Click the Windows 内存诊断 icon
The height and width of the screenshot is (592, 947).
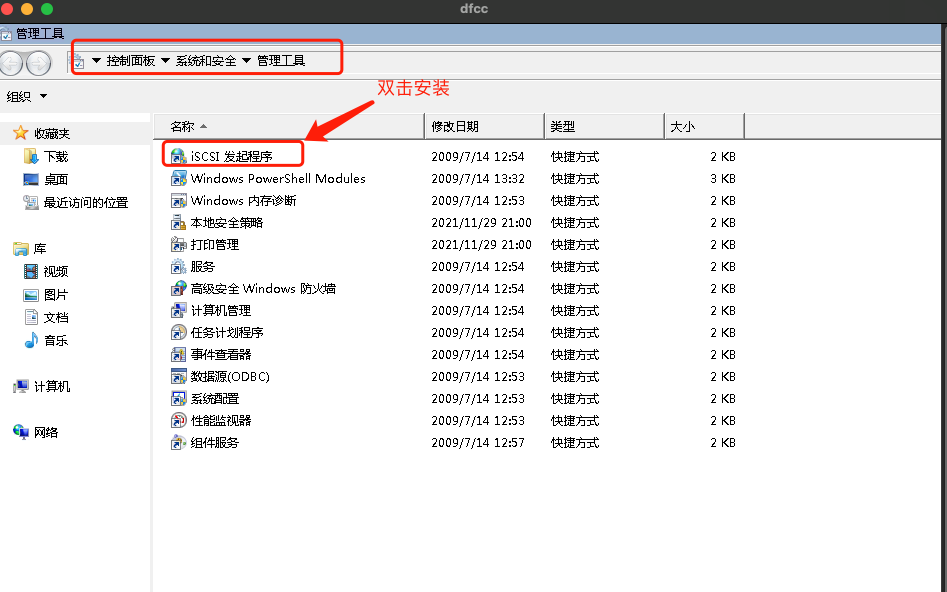click(x=178, y=201)
